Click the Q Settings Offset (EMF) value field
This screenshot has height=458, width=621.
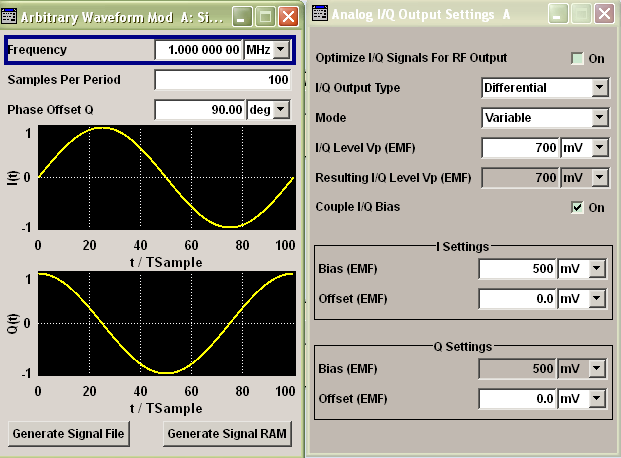pos(517,399)
